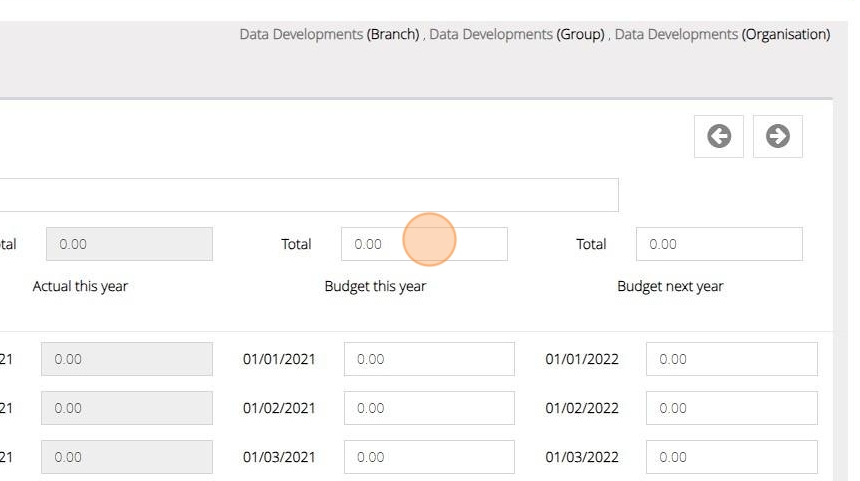Click the 01/03/2021 budget amount field
This screenshot has width=860, height=481.
tap(429, 457)
